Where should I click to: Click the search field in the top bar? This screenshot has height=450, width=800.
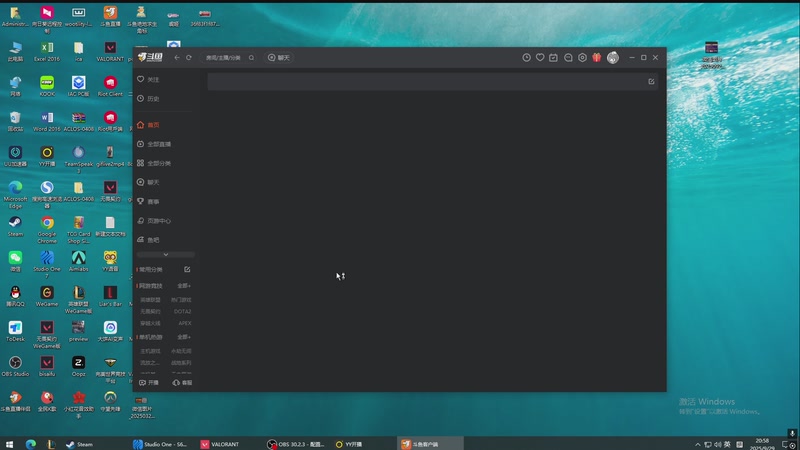225,58
